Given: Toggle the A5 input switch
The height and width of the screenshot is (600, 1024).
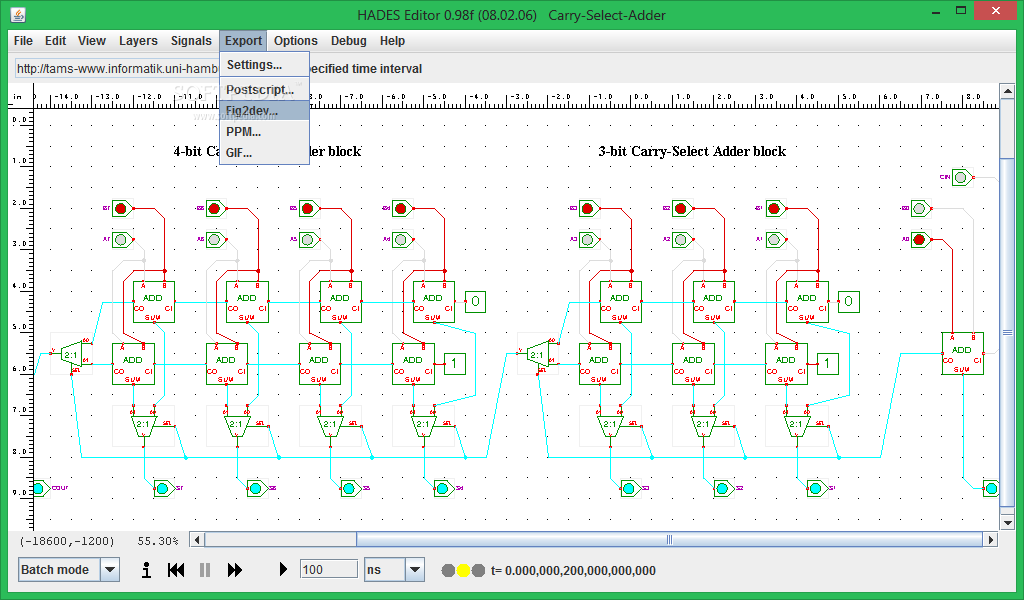Looking at the screenshot, I should point(309,240).
